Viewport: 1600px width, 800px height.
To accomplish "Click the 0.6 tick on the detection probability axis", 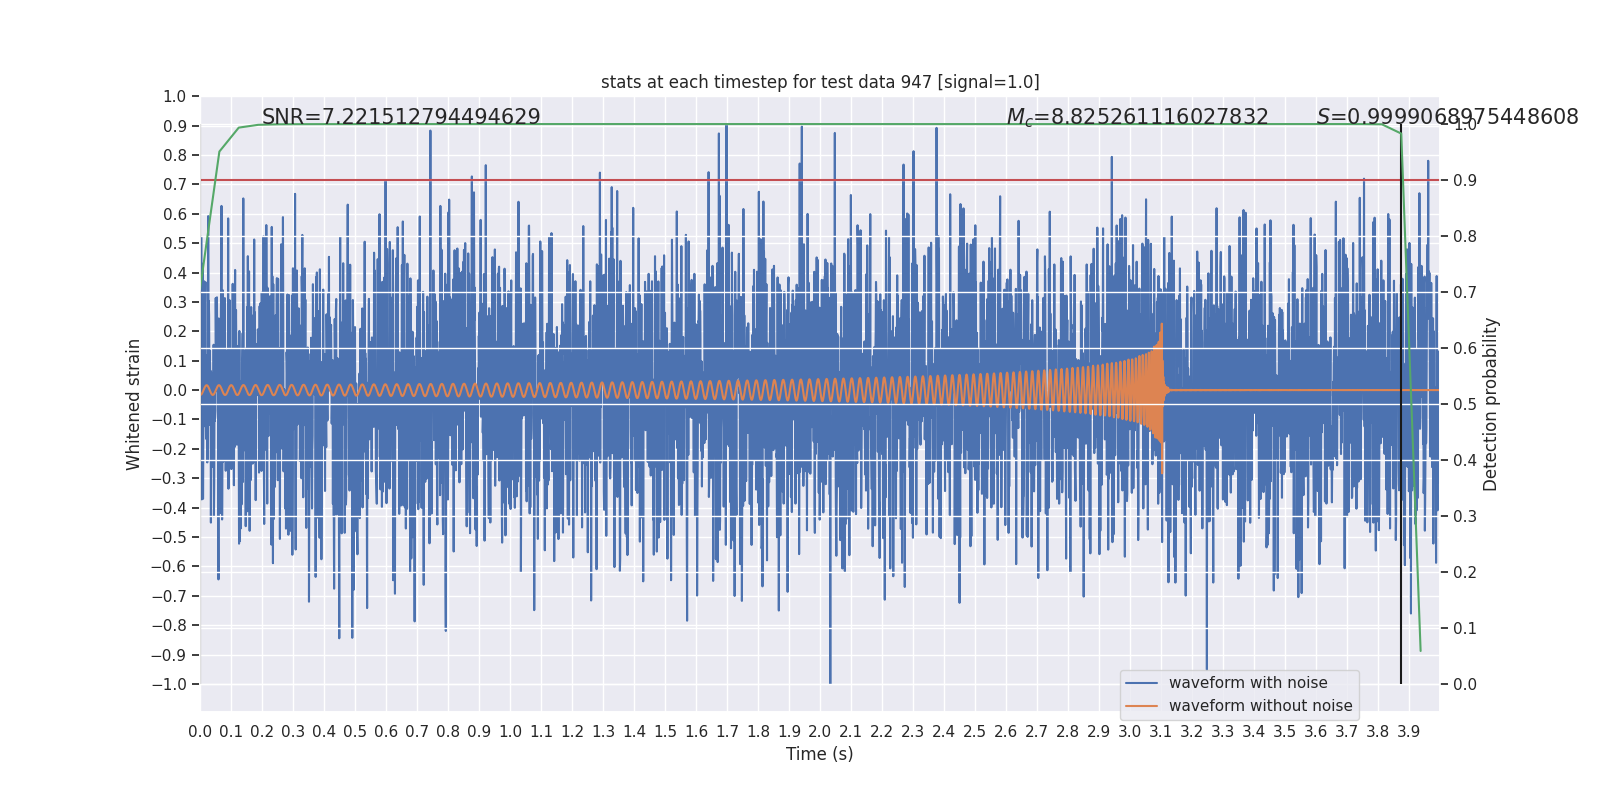I will (x=1465, y=349).
